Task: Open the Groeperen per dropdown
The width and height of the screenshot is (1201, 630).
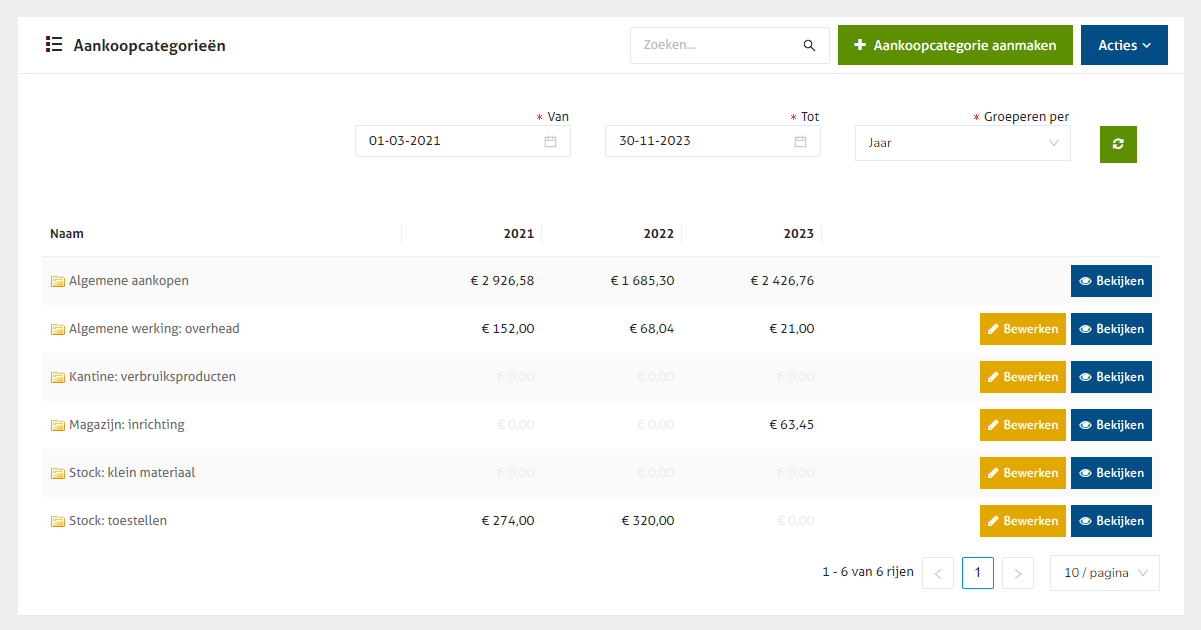Action: [x=962, y=143]
